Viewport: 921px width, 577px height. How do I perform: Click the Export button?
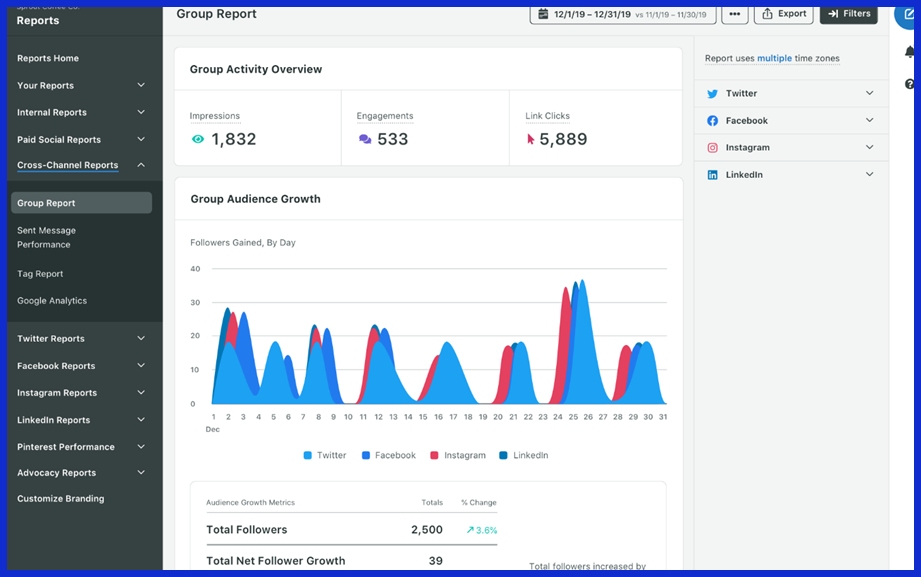point(784,14)
